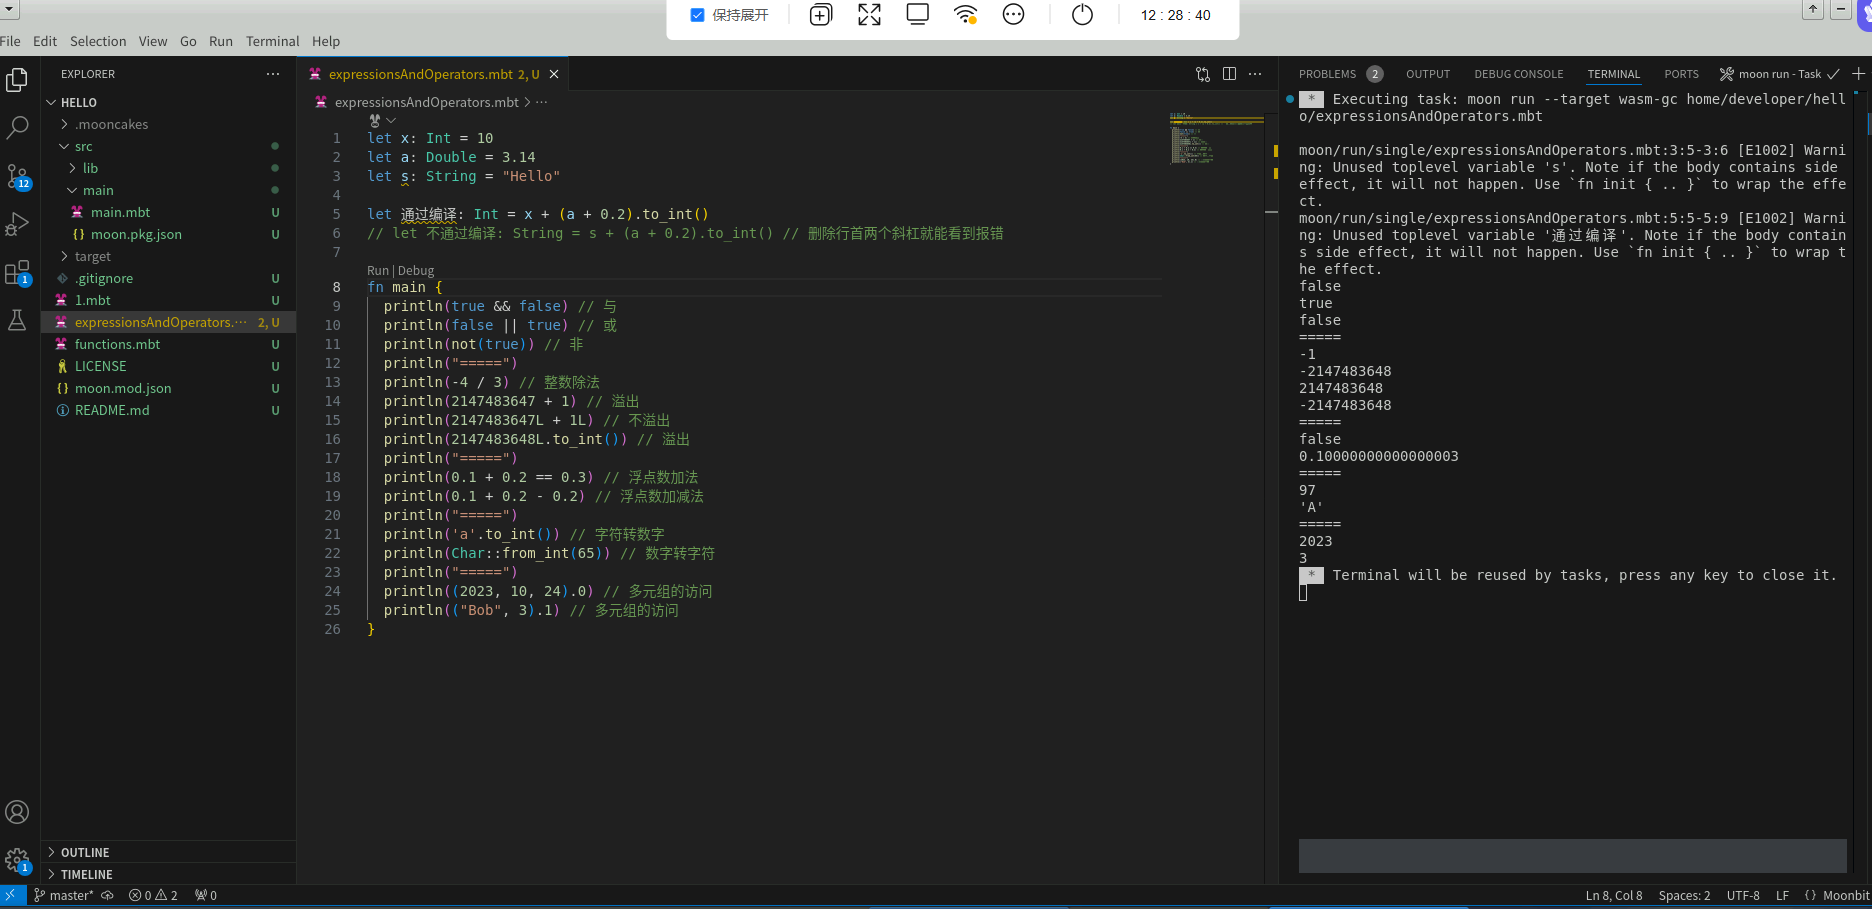Image resolution: width=1872 pixels, height=909 pixels.
Task: Open the Testing flask view
Action: click(17, 320)
